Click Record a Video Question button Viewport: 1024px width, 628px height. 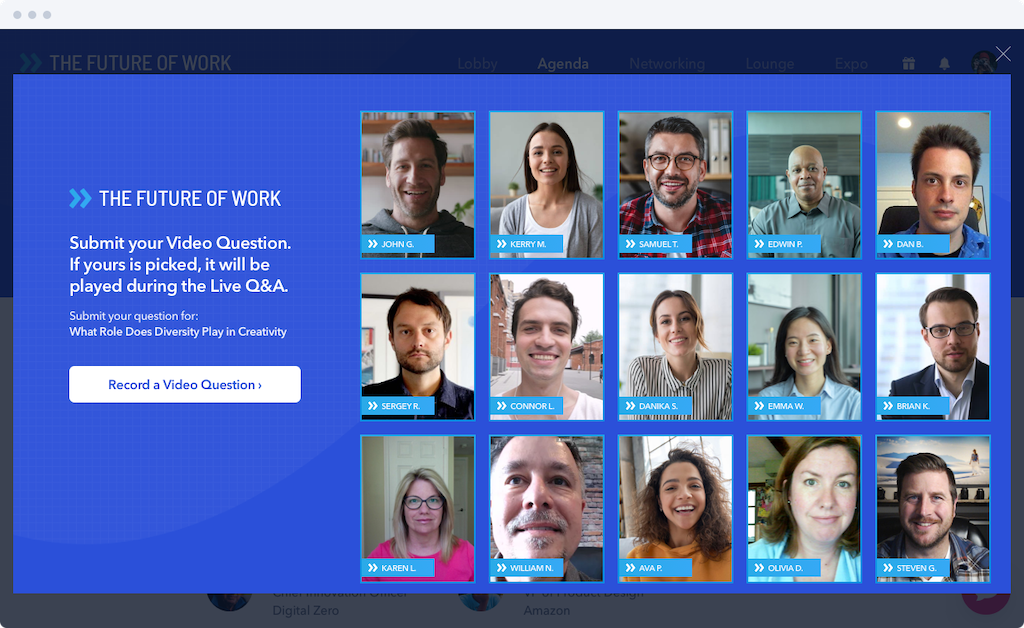[185, 385]
